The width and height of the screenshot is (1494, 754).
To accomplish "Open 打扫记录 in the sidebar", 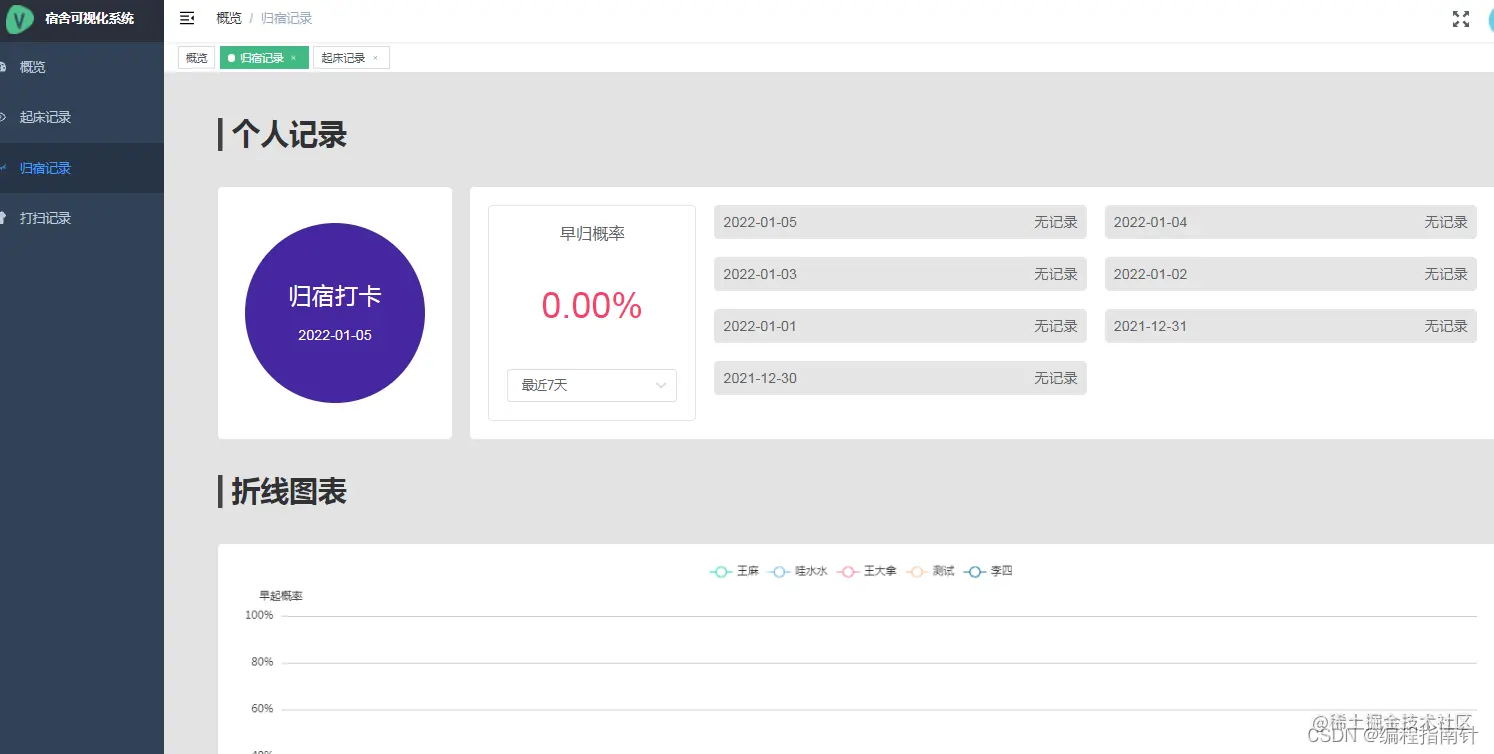I will pos(82,218).
